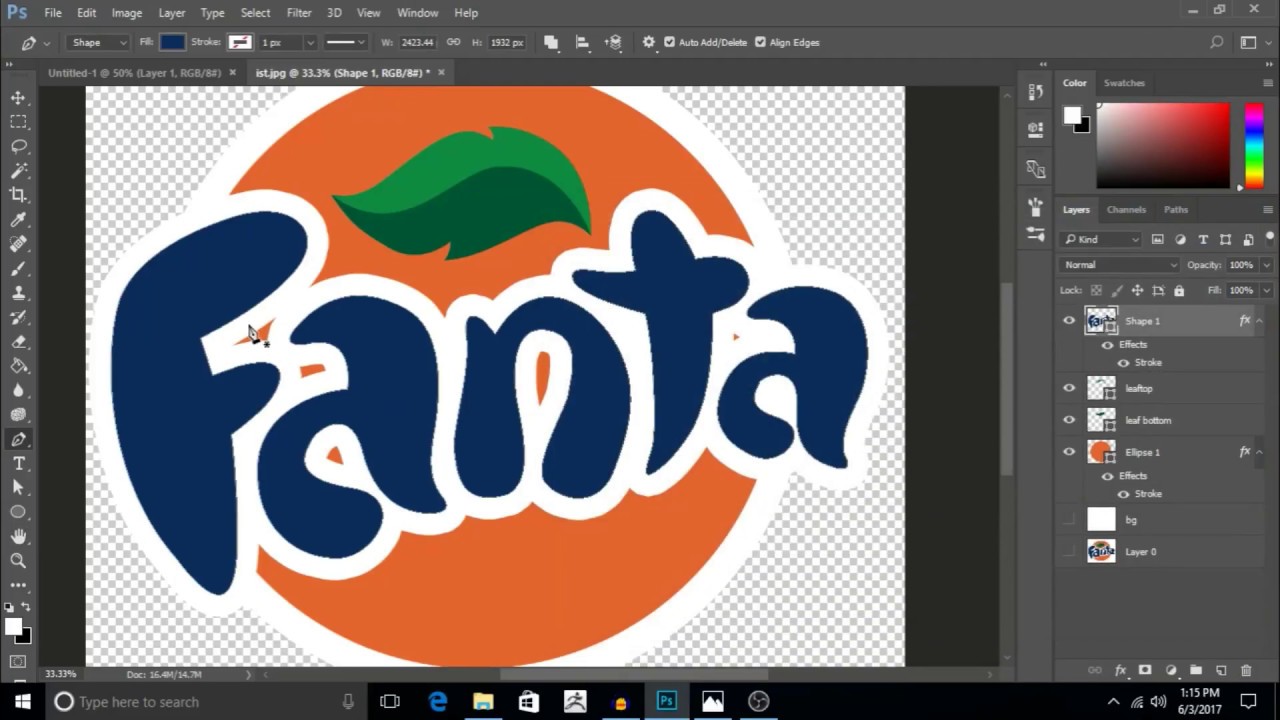This screenshot has width=1280, height=720.
Task: Open the Filter menu
Action: point(299,12)
